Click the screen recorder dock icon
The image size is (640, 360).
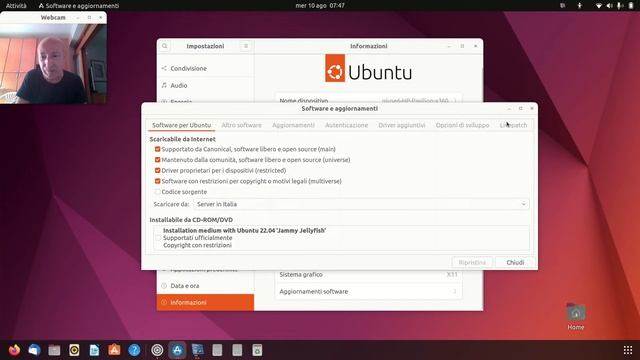[x=197, y=350]
